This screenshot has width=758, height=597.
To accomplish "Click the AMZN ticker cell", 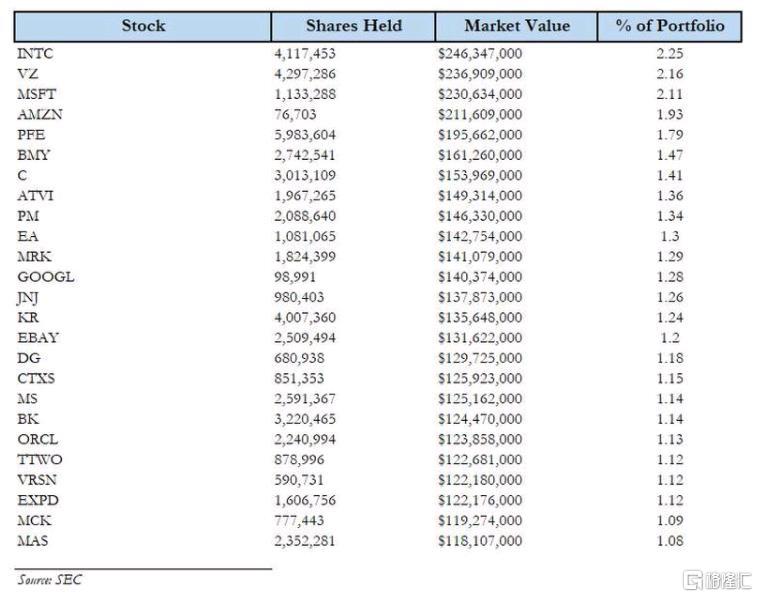I will (40, 115).
